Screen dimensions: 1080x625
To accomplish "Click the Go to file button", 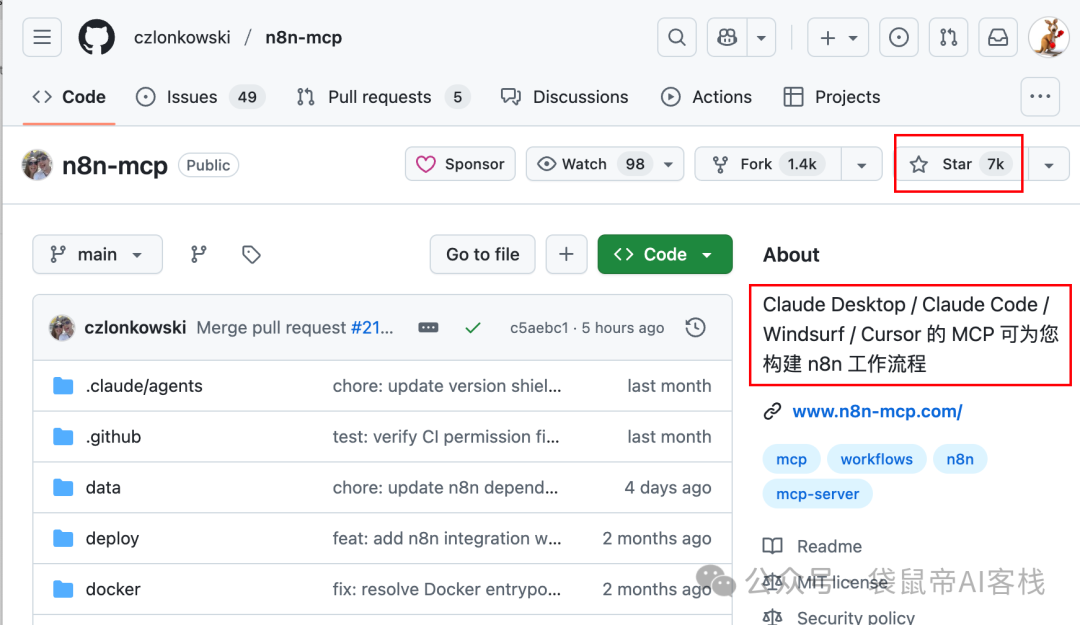I will click(x=482, y=254).
